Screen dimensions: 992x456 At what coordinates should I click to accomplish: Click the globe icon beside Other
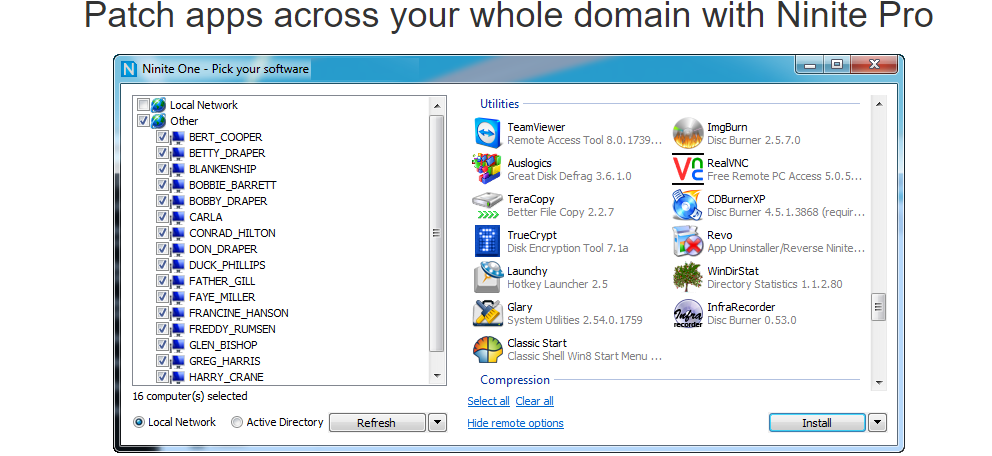[159, 121]
